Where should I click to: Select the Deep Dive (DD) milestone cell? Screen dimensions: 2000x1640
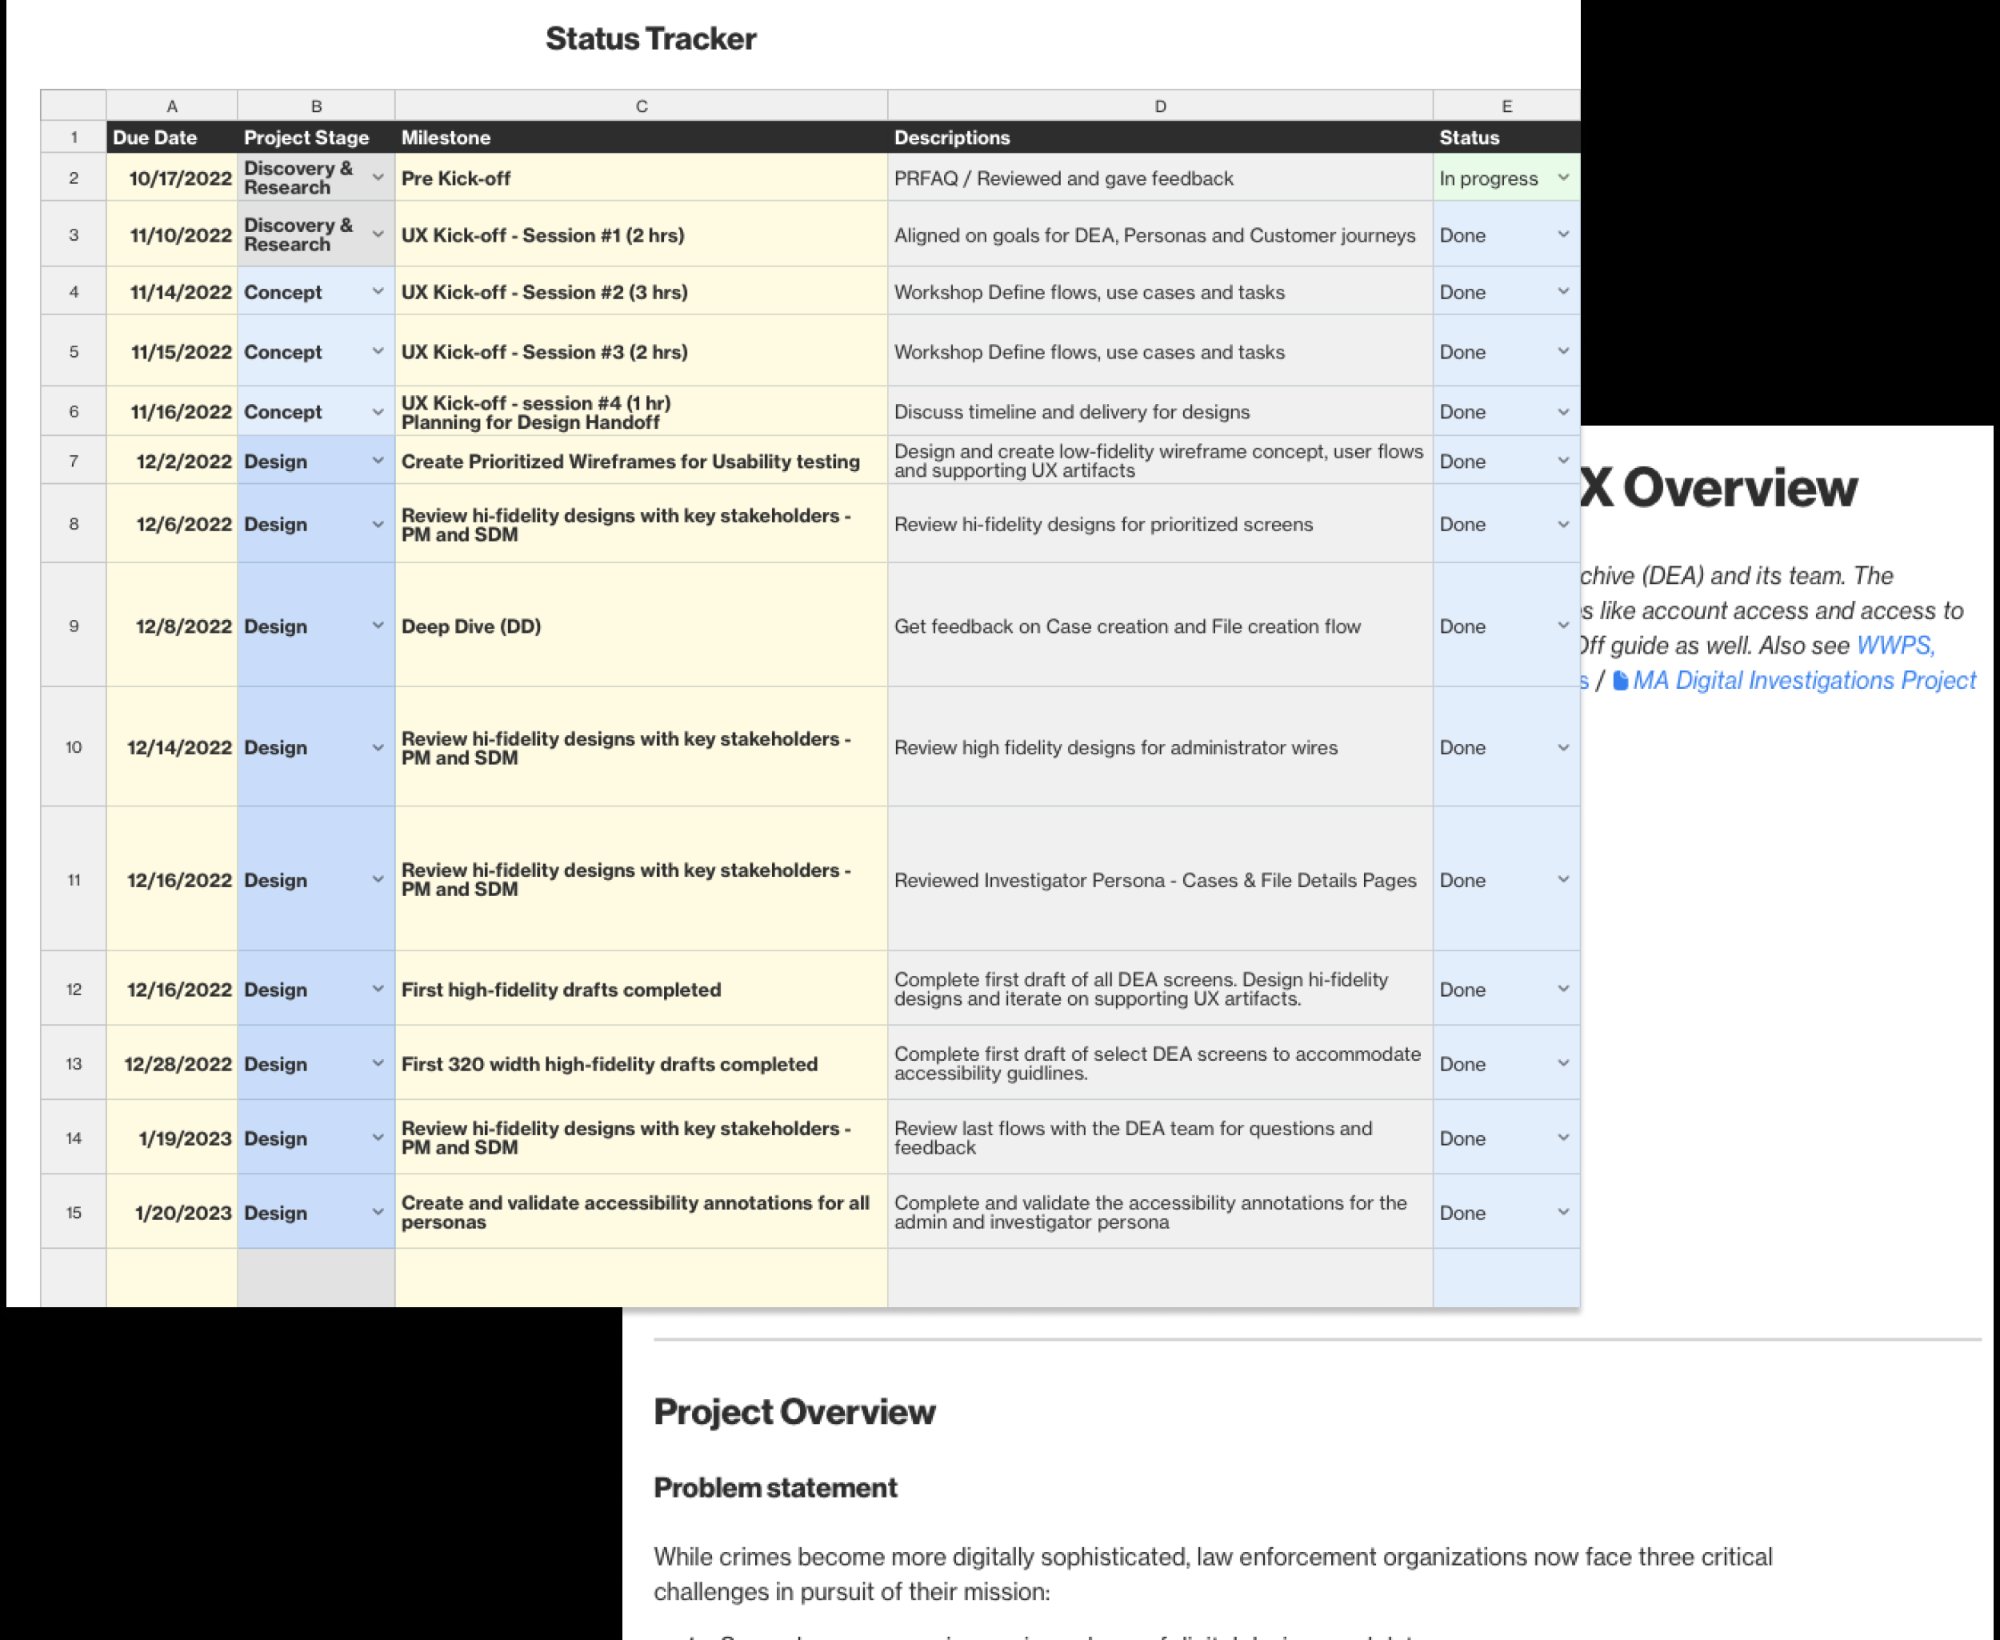640,626
